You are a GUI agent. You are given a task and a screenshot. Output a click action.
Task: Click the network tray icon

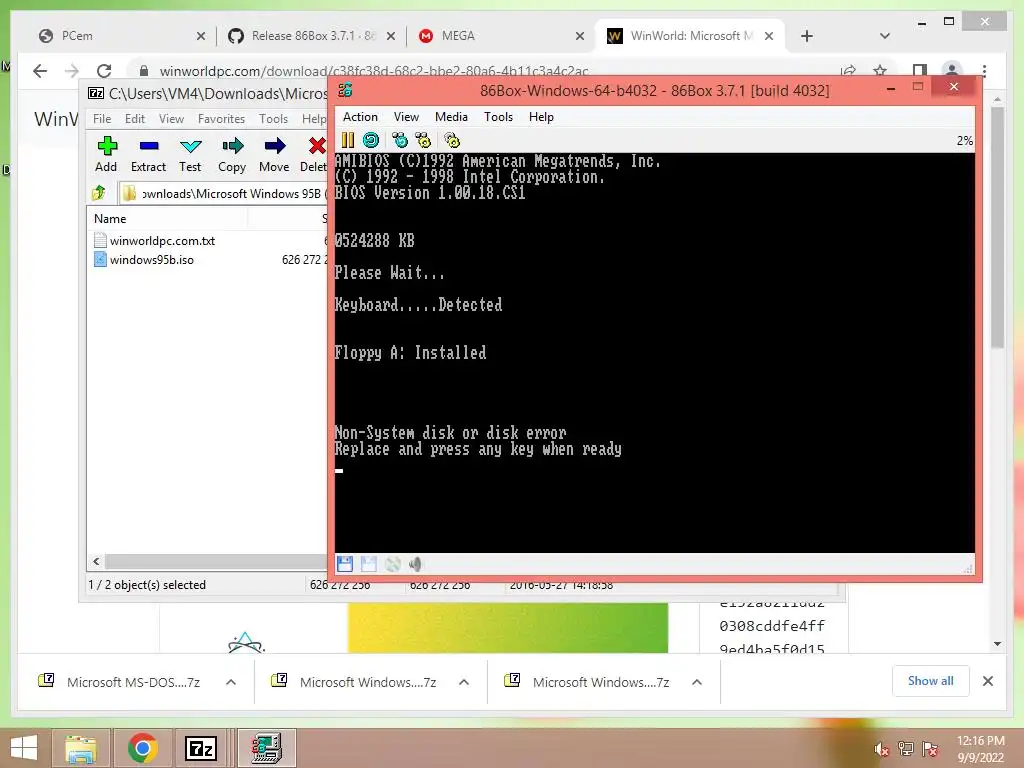[x=906, y=749]
